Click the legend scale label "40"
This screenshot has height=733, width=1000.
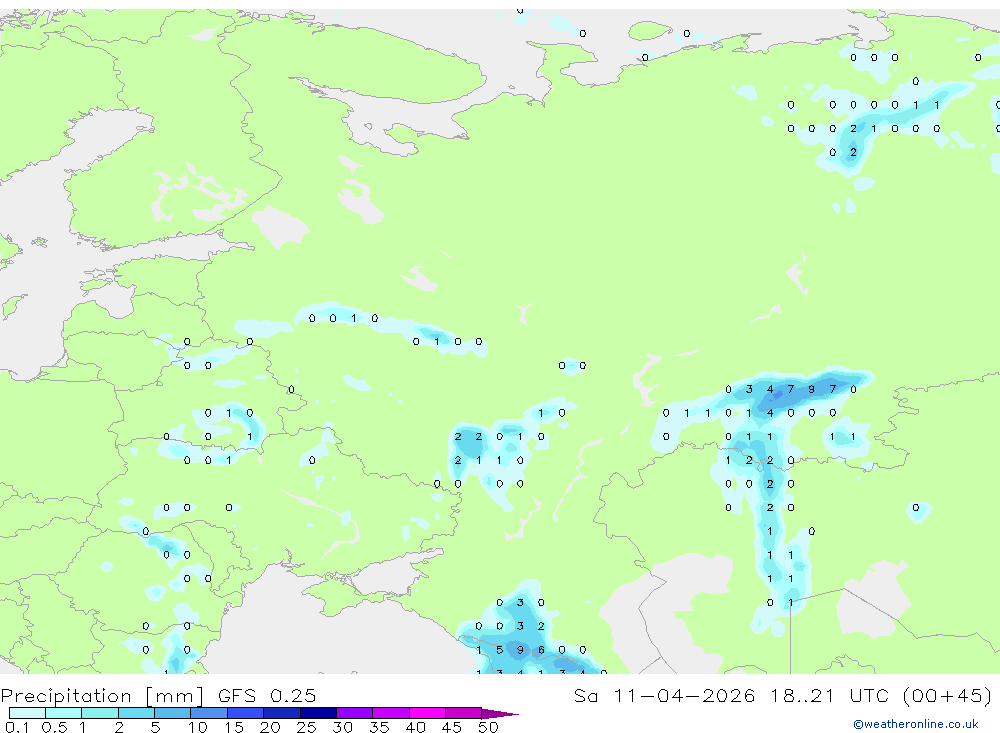coord(415,727)
